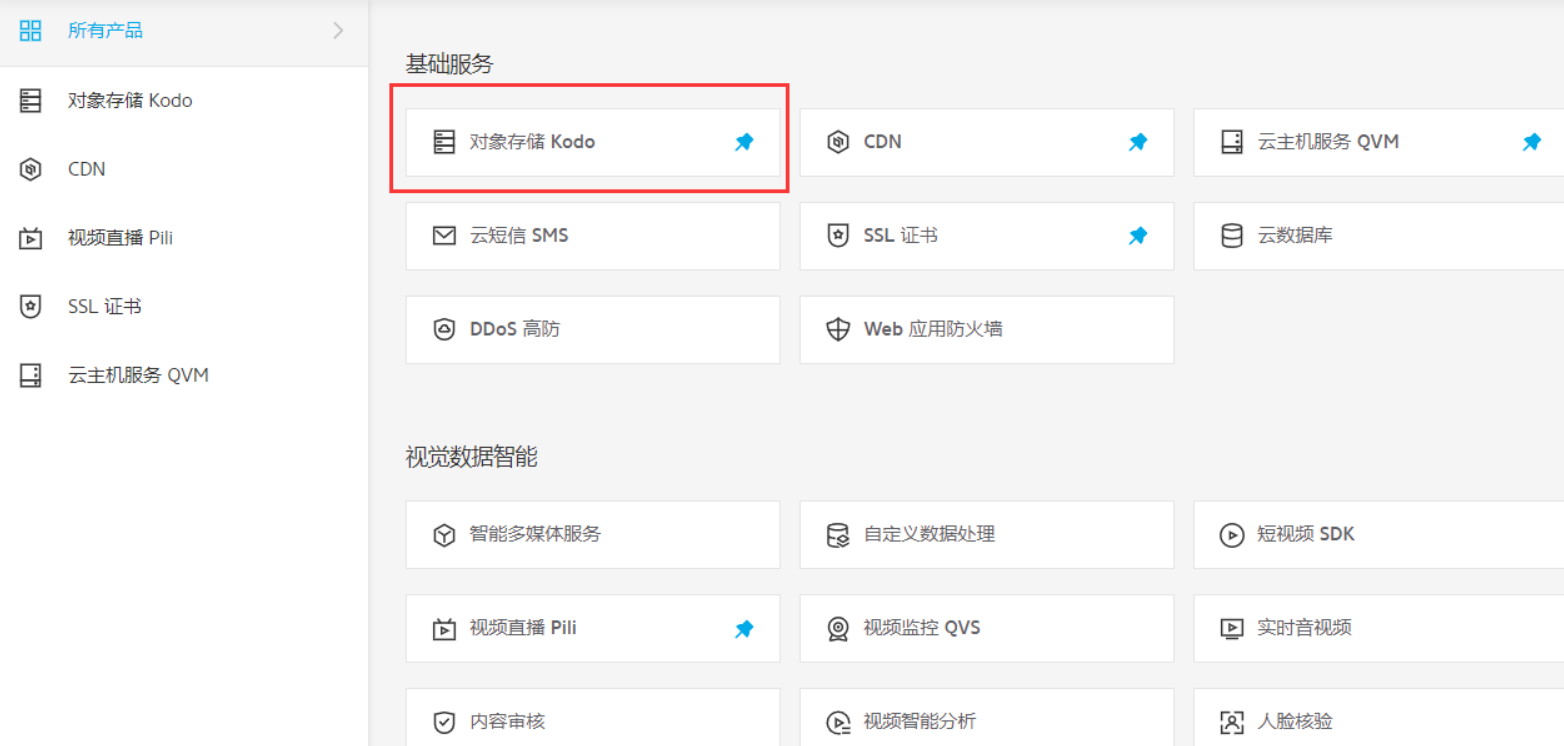The width and height of the screenshot is (1564, 746).
Task: Click the play circle icon for 短视频 SDK
Action: 1232,535
